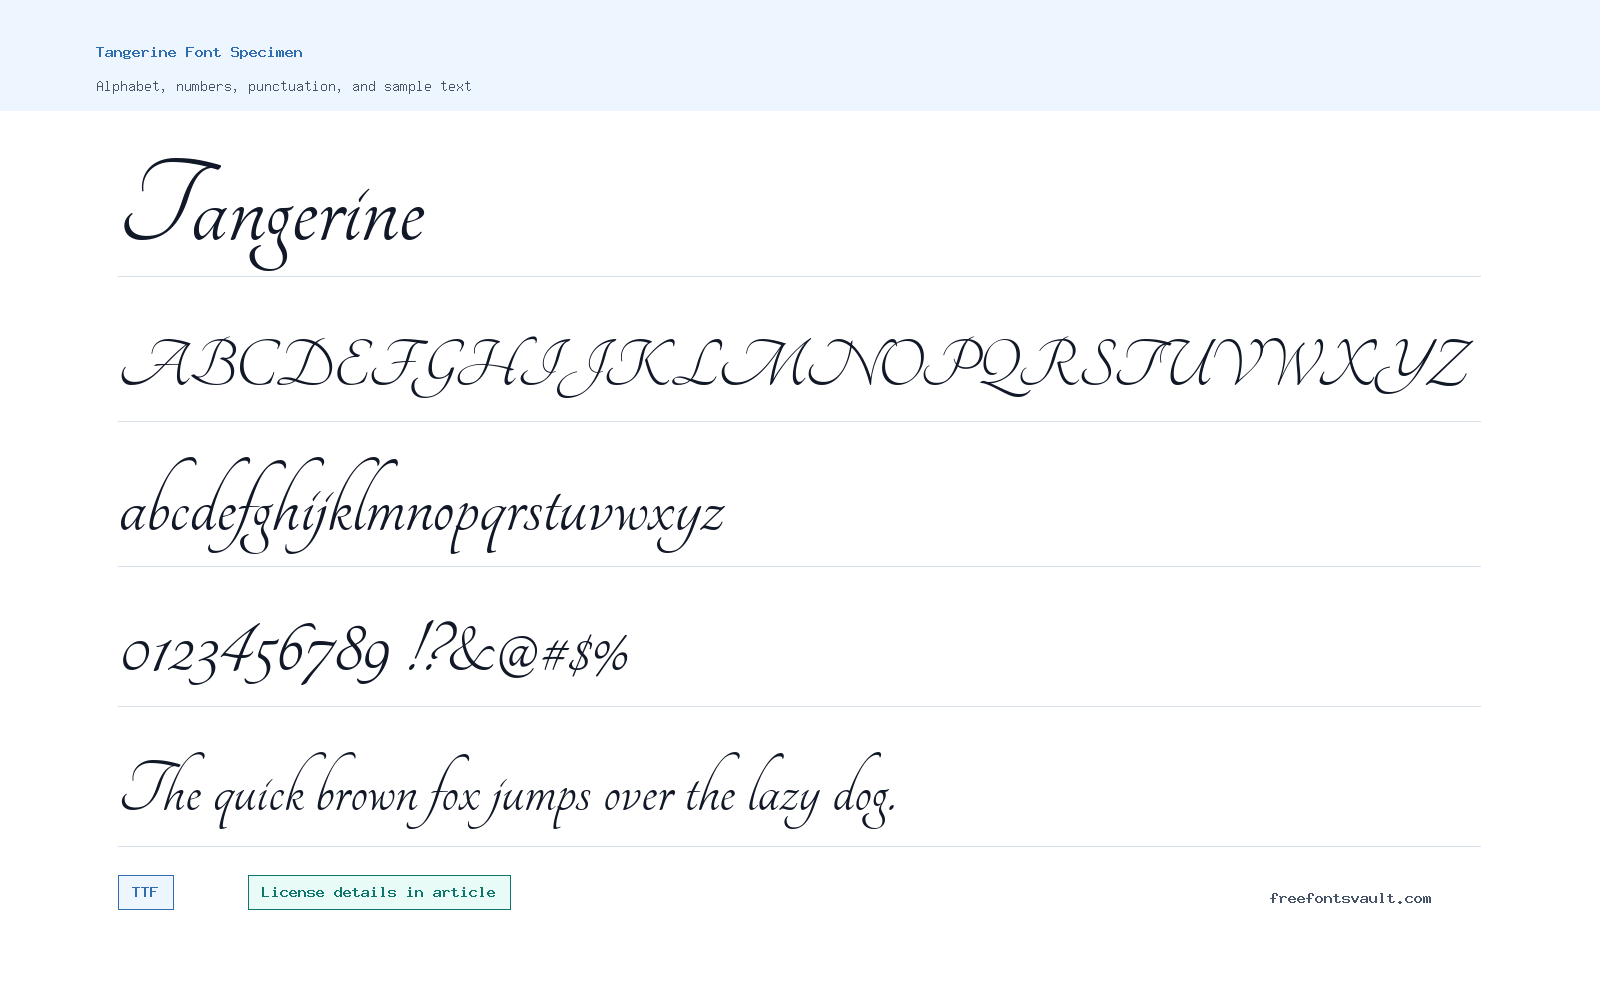Click the large 'Tangerine' font name sample
Screen dimensions: 1600x1000
coord(274,212)
